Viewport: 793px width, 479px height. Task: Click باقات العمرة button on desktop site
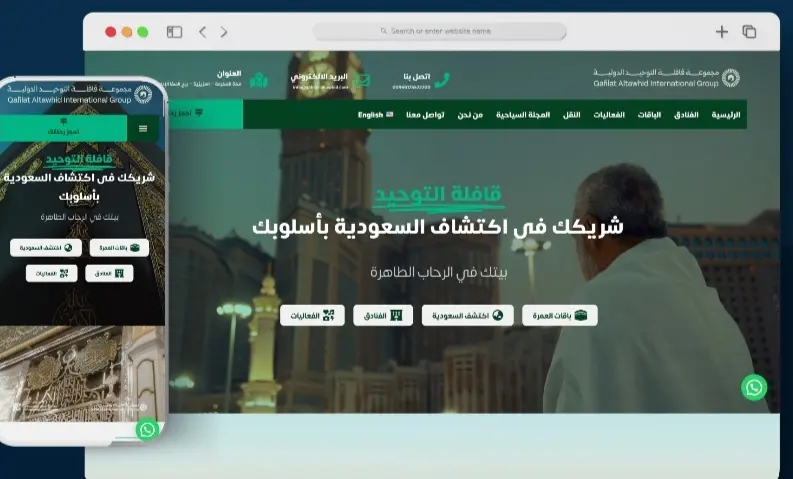[559, 315]
